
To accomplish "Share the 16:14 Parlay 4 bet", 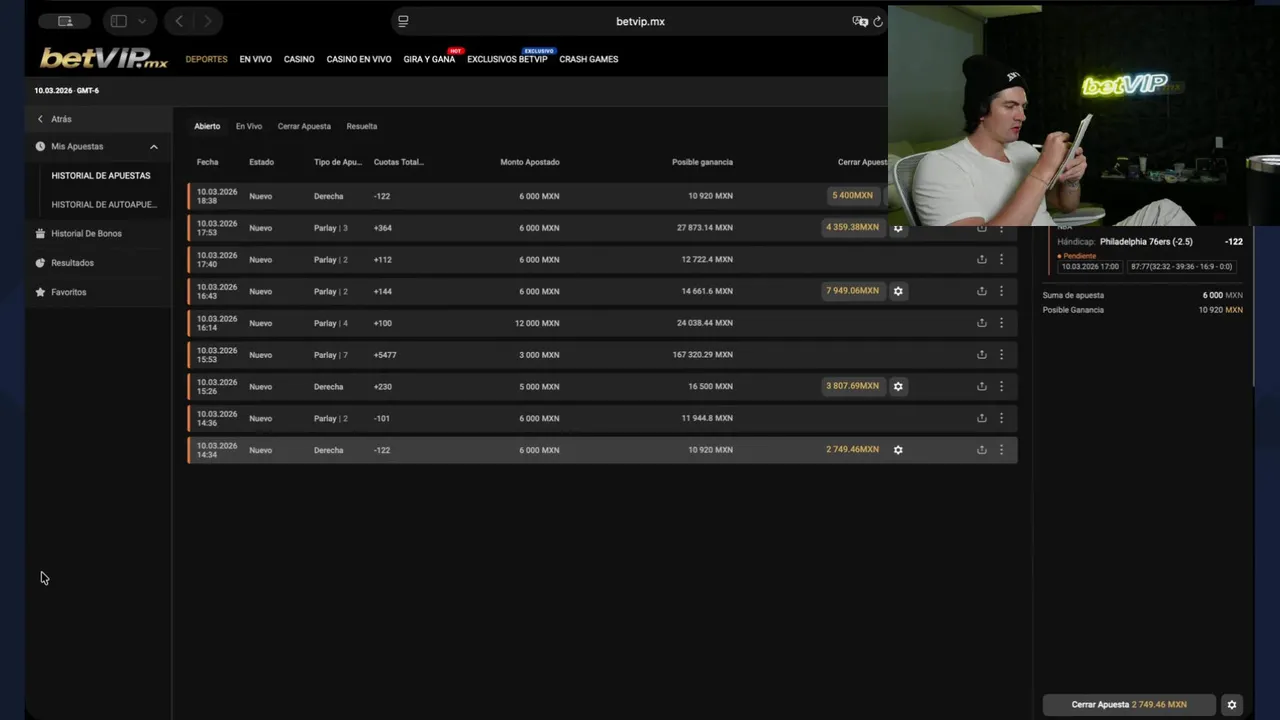I will [981, 323].
